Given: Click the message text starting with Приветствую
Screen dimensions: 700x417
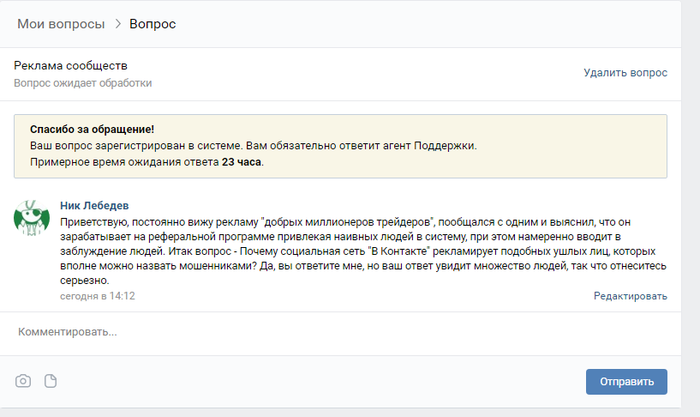Looking at the screenshot, I should (x=363, y=251).
